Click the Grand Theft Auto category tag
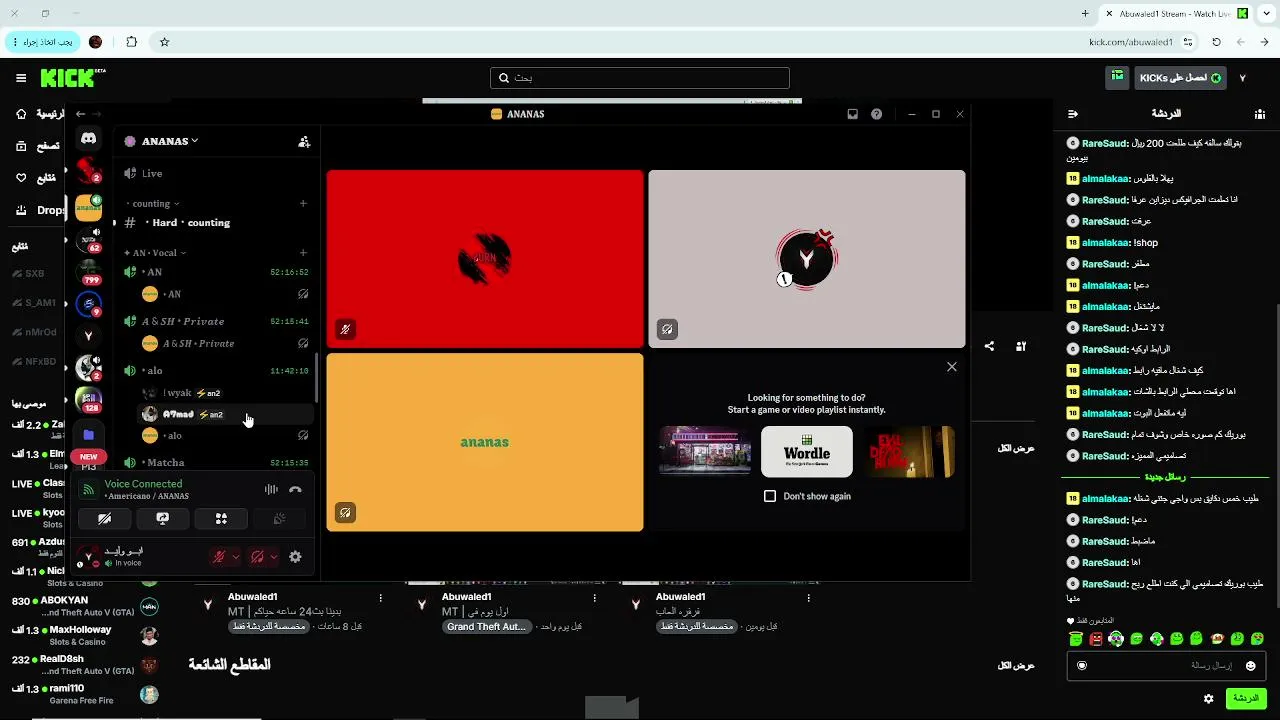Viewport: 1280px width, 720px height. [x=486, y=627]
